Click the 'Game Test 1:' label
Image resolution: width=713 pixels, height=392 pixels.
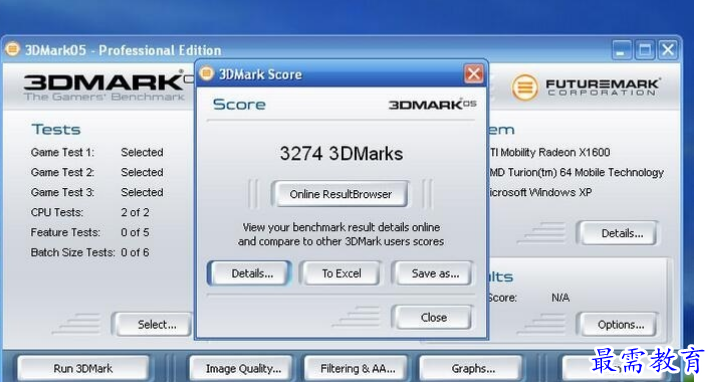[62, 152]
